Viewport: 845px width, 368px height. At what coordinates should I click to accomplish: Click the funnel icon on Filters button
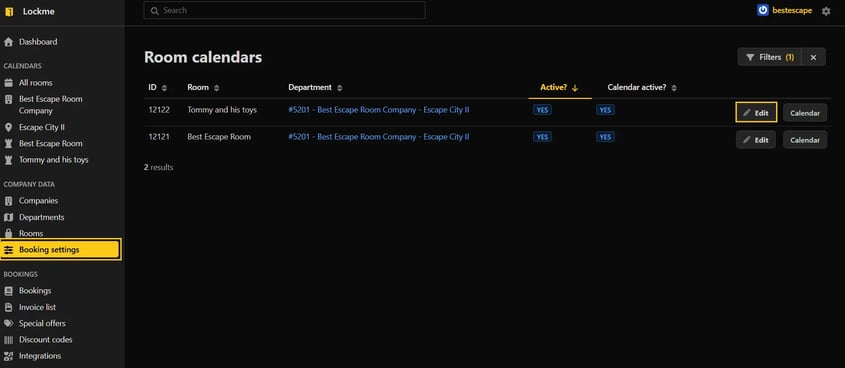click(x=750, y=57)
